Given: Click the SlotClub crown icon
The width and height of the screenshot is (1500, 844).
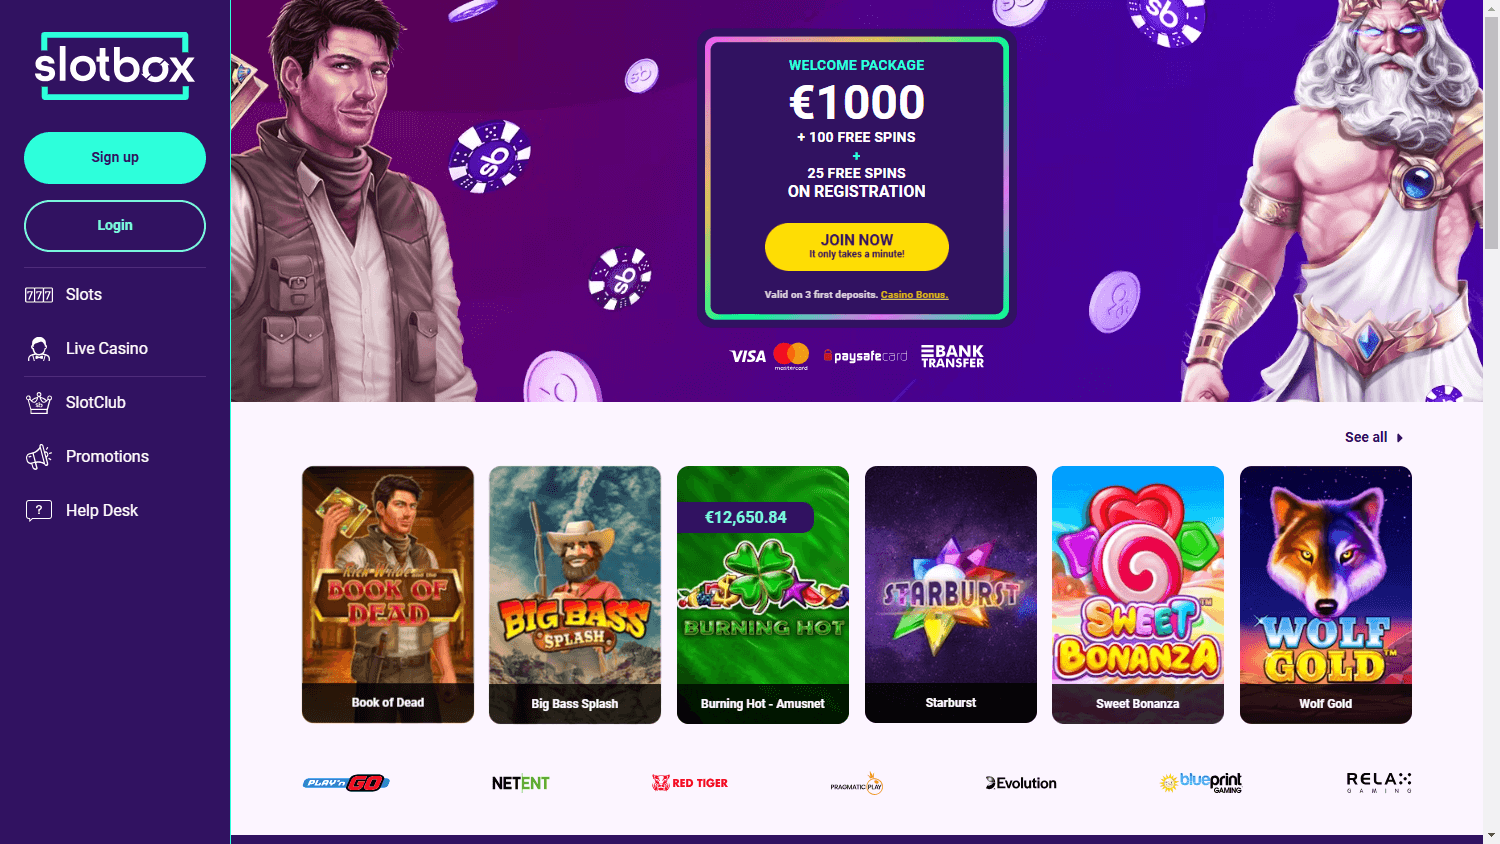Looking at the screenshot, I should click(39, 403).
